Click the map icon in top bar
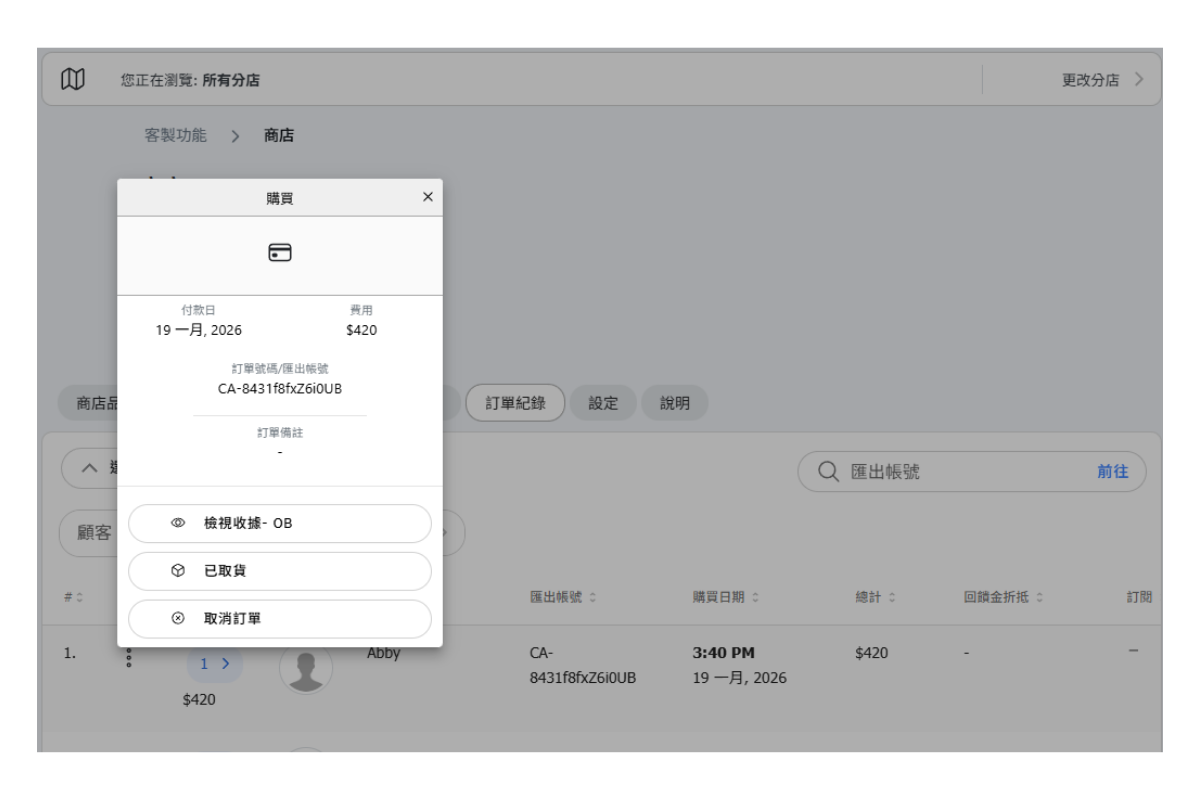1200x800 pixels. pos(73,79)
